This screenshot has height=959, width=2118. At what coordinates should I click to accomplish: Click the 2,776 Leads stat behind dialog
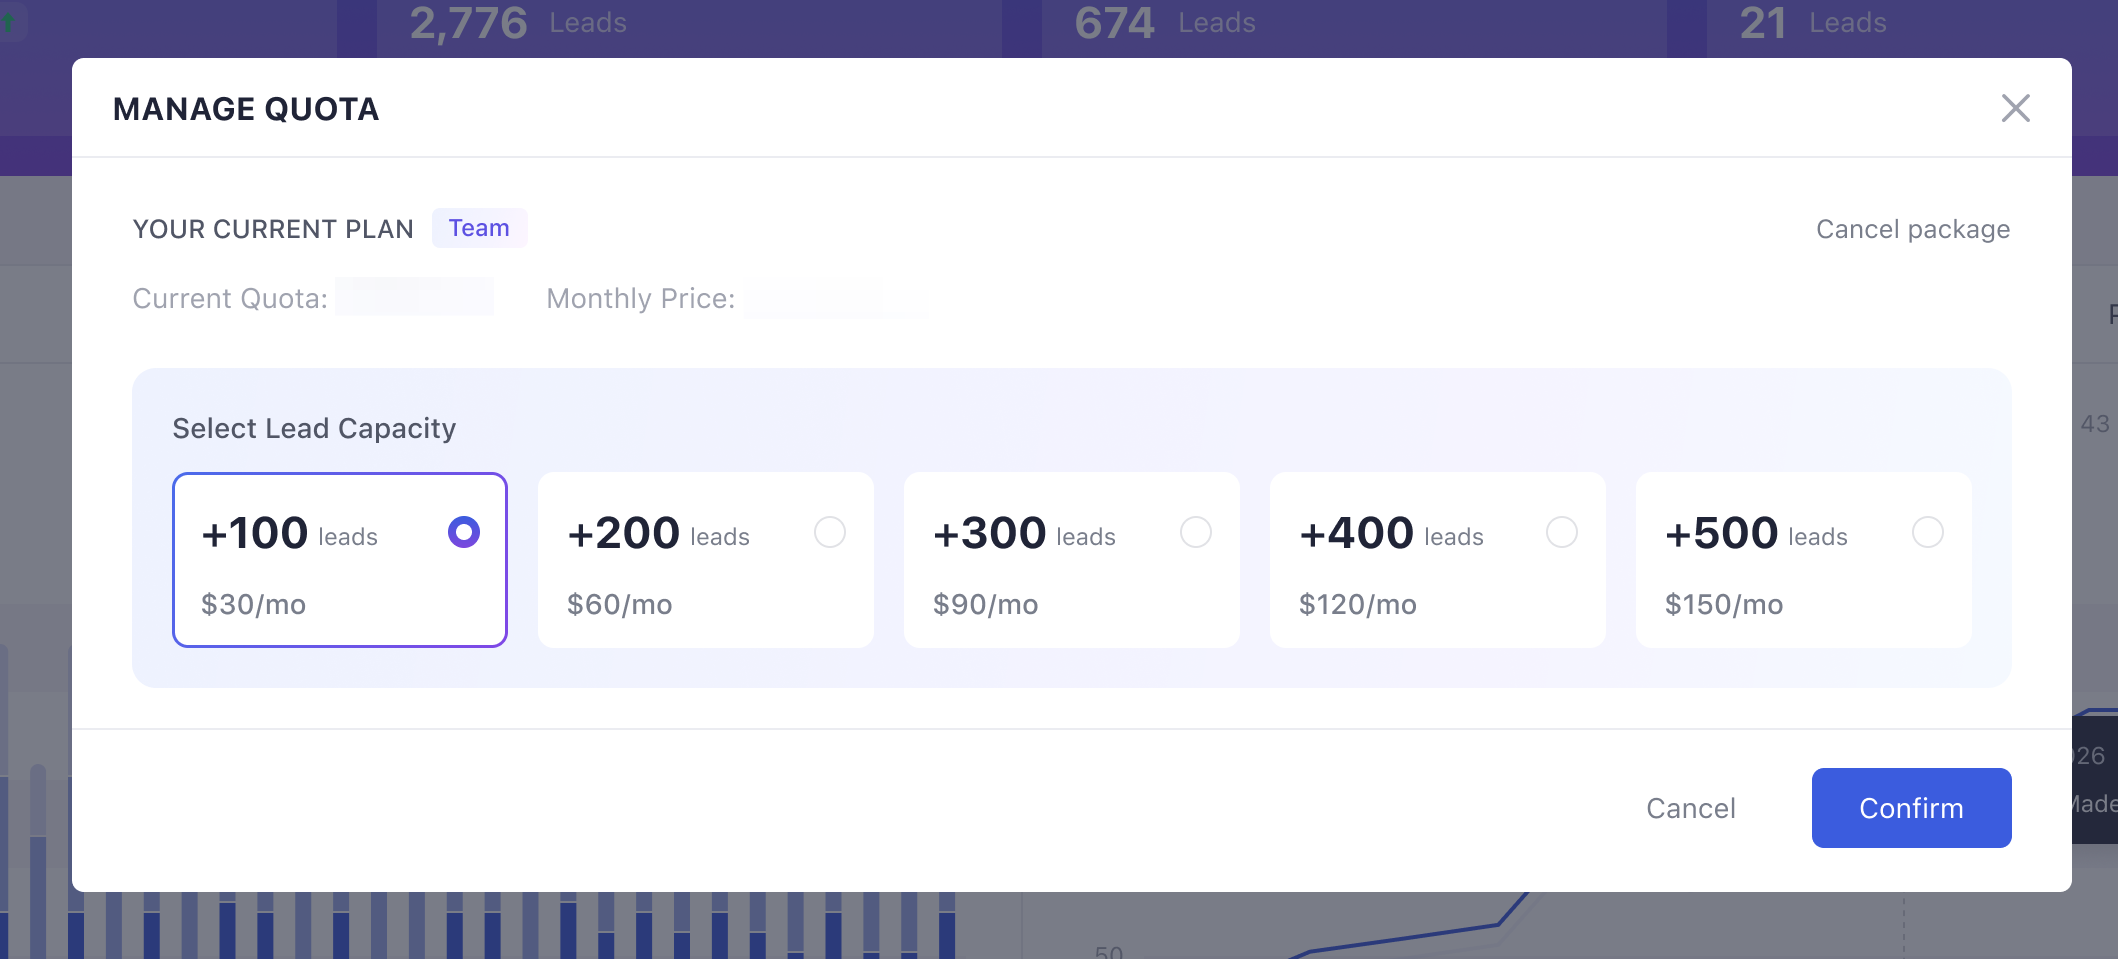518,23
